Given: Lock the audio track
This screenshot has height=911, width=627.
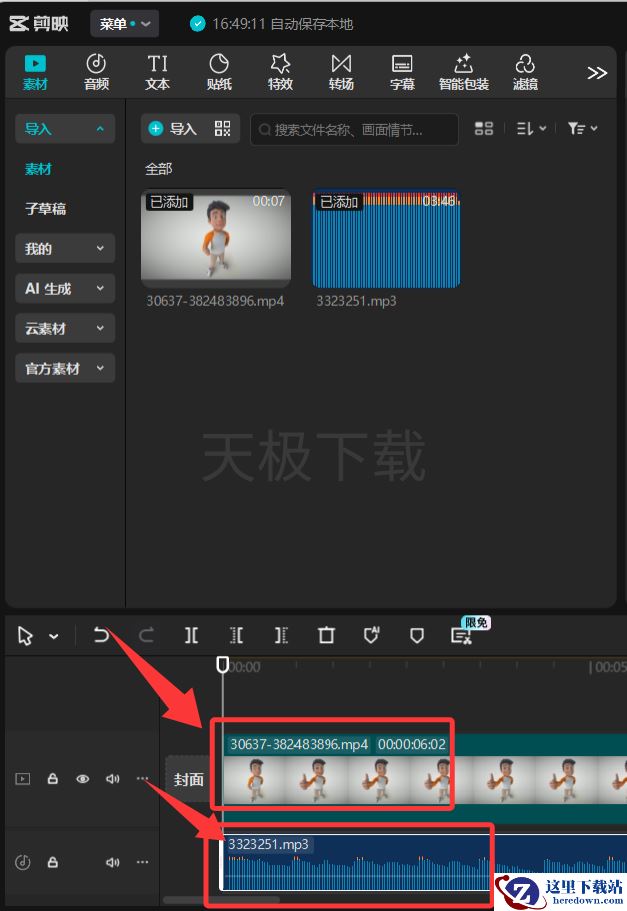Looking at the screenshot, I should click(x=52, y=862).
